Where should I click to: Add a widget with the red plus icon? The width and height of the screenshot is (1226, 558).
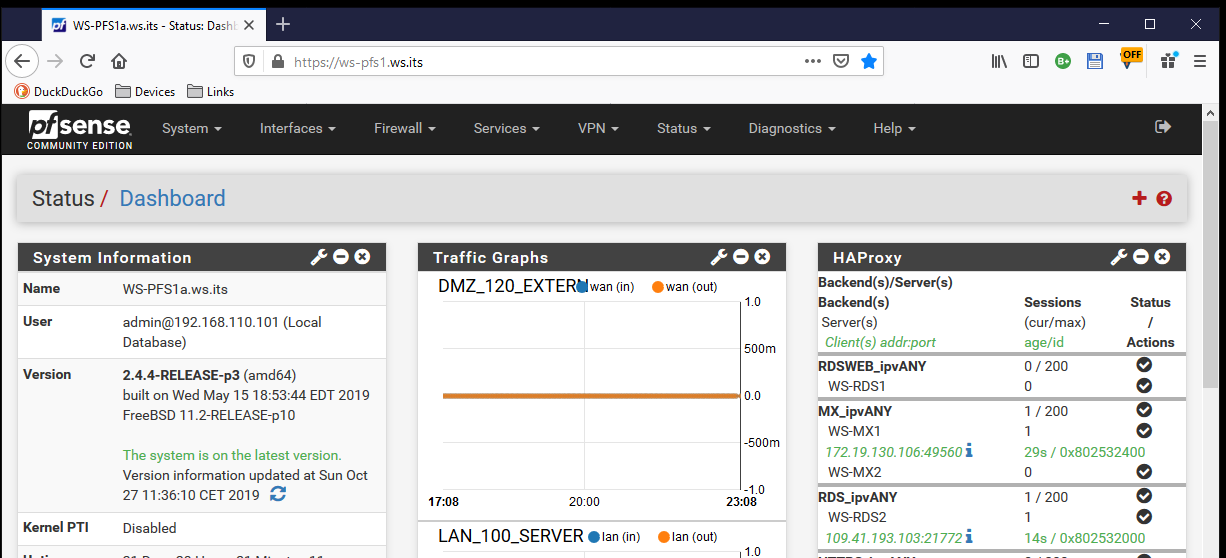click(x=1139, y=198)
